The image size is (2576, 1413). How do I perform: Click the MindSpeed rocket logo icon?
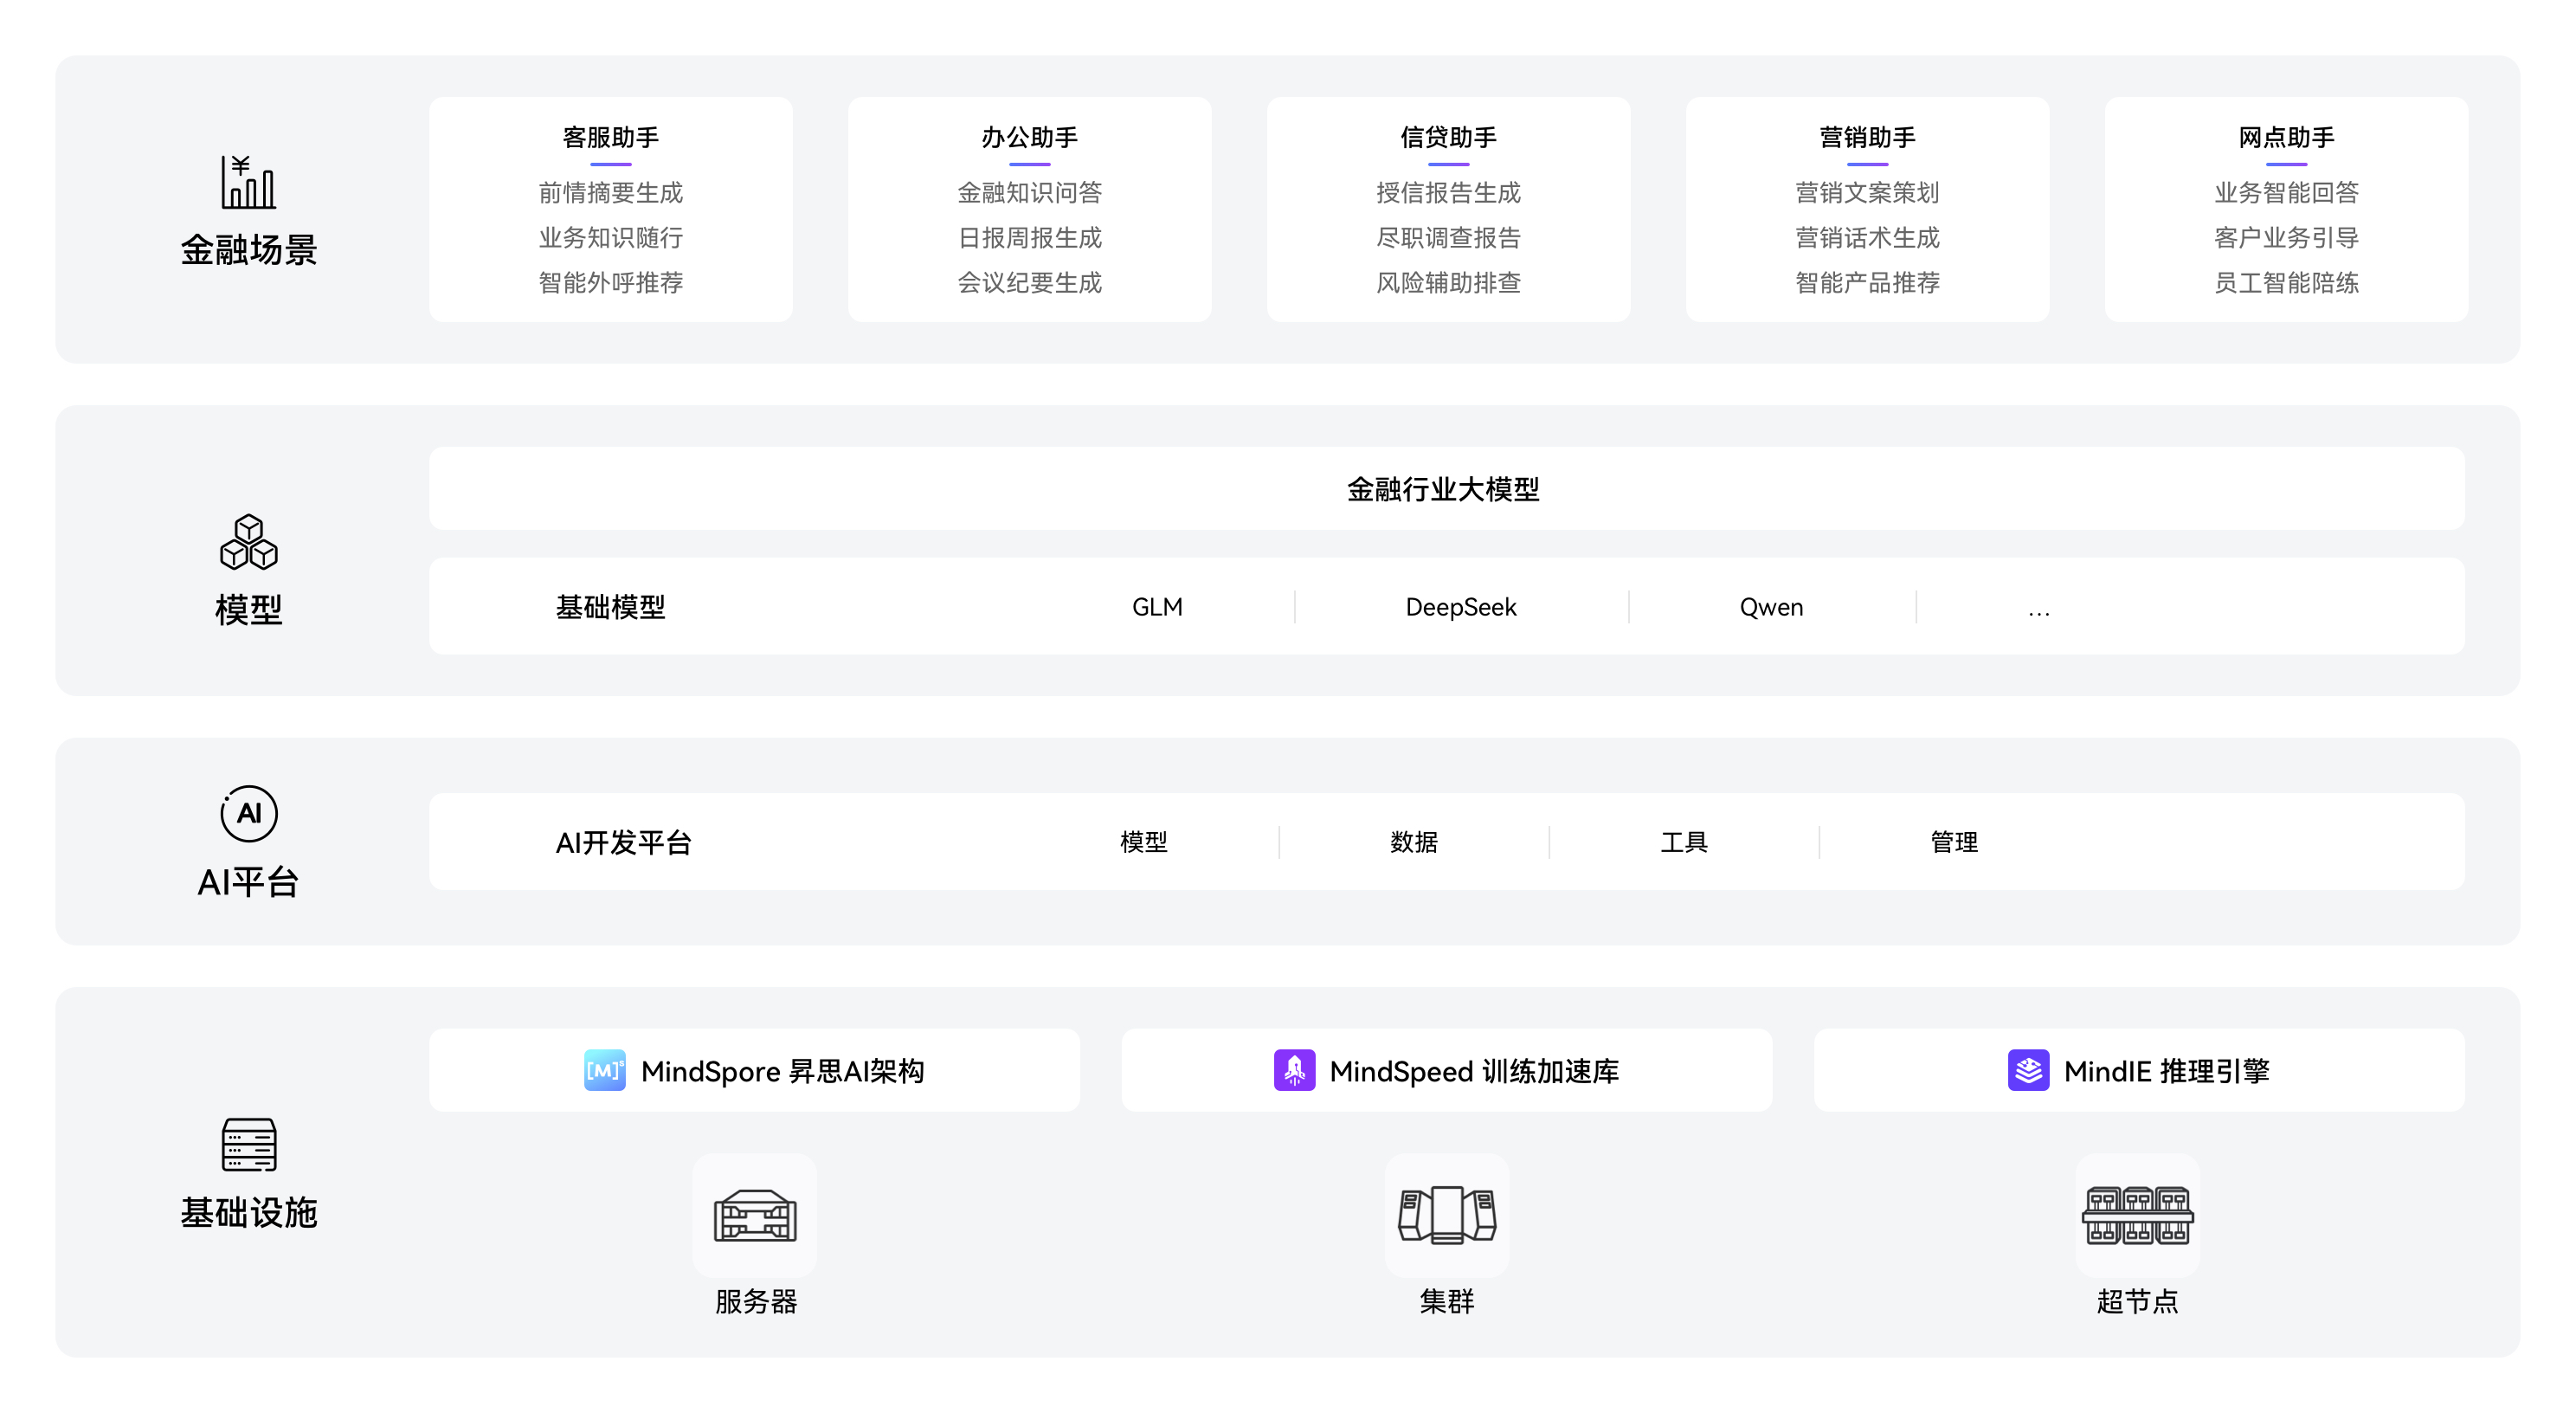coord(1294,1070)
